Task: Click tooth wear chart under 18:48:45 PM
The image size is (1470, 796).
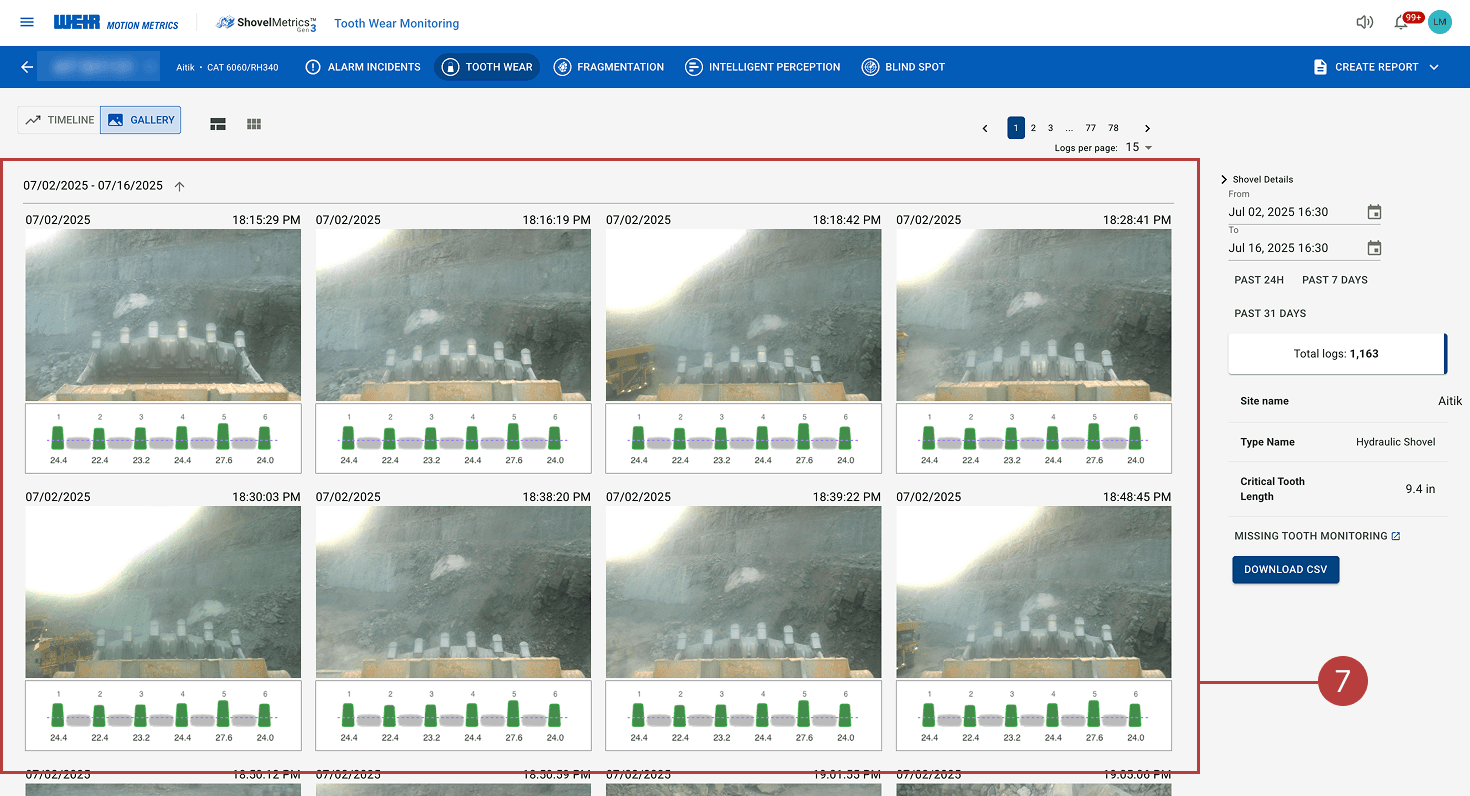Action: pos(1034,715)
